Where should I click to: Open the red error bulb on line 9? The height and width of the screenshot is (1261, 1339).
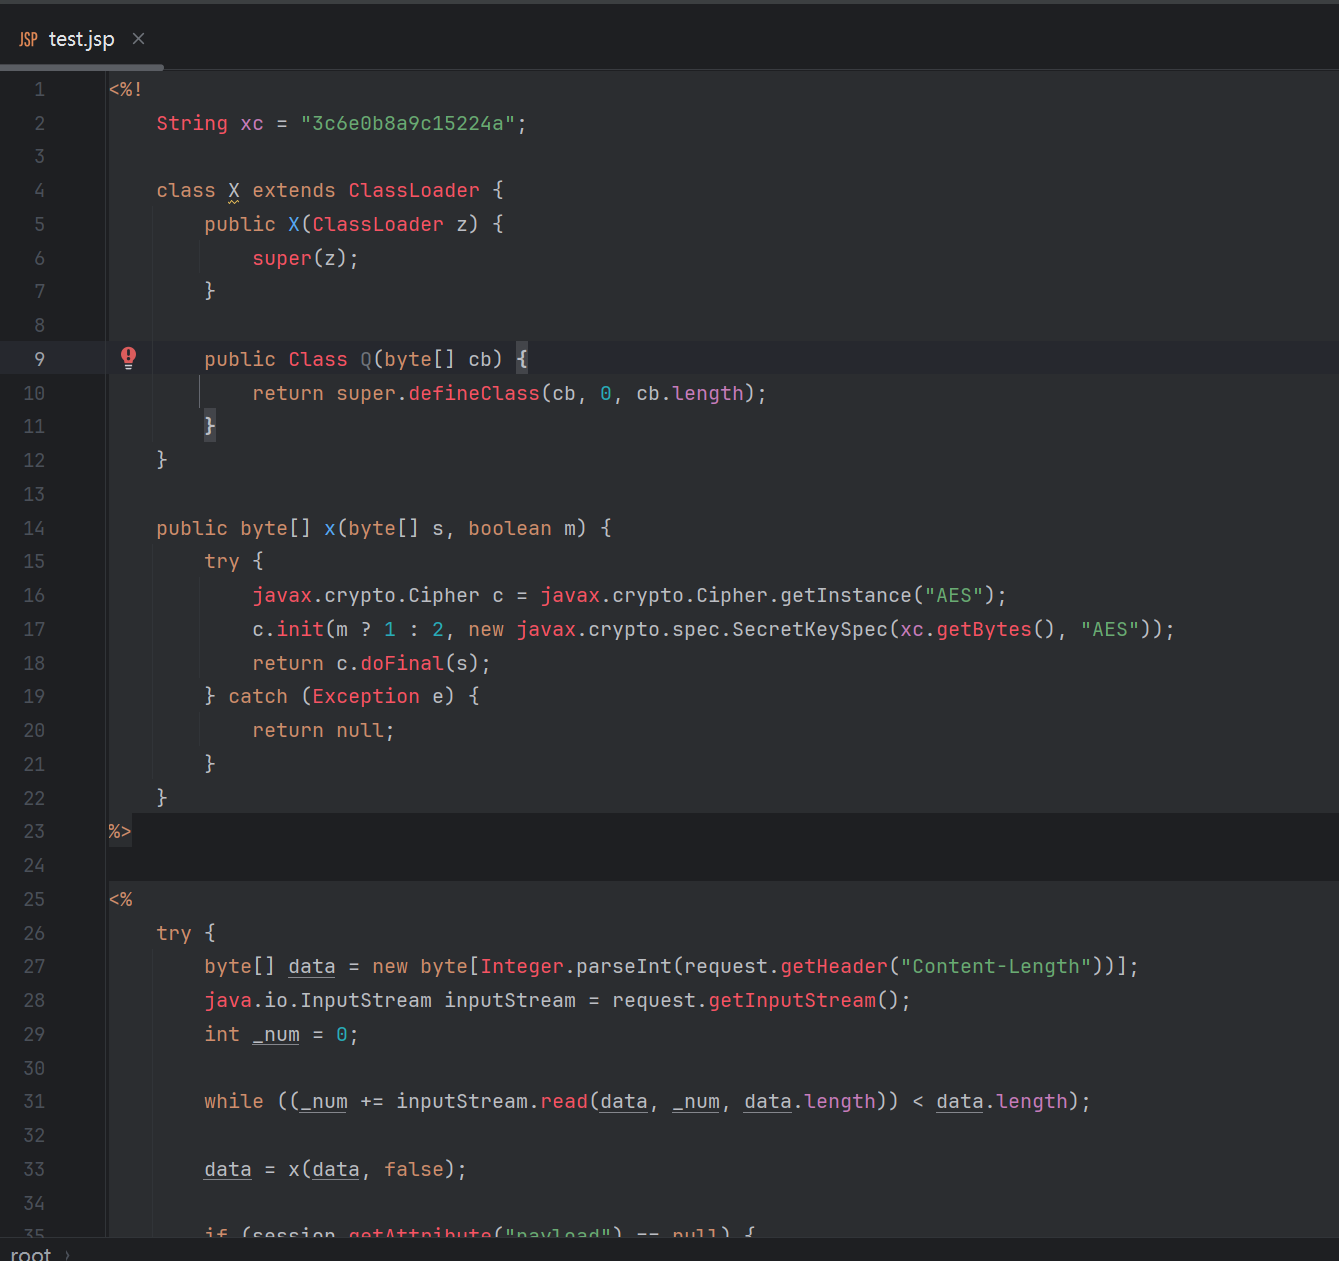pos(128,358)
